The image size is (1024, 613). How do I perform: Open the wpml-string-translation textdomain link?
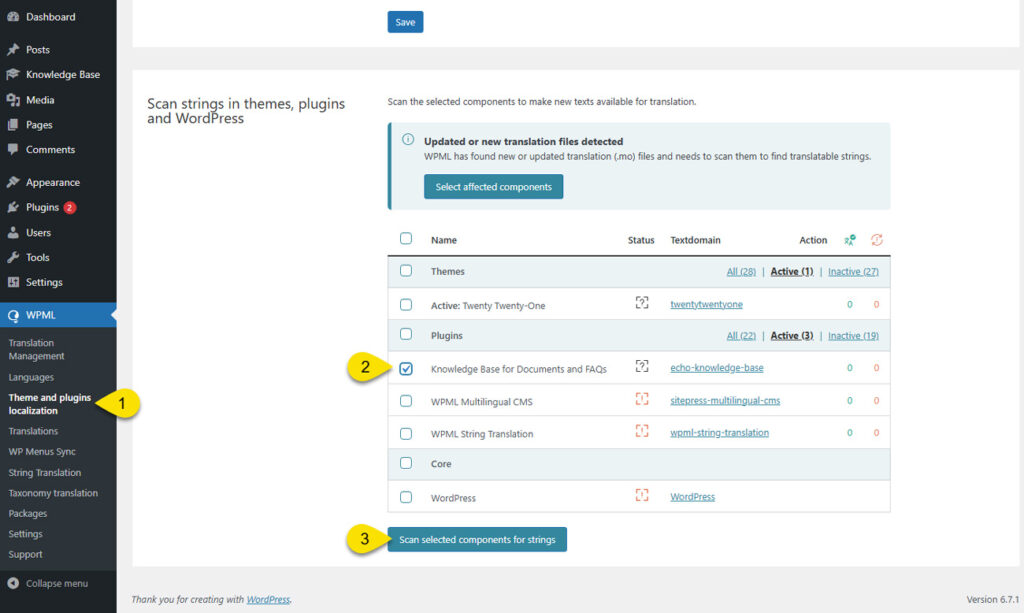[719, 432]
